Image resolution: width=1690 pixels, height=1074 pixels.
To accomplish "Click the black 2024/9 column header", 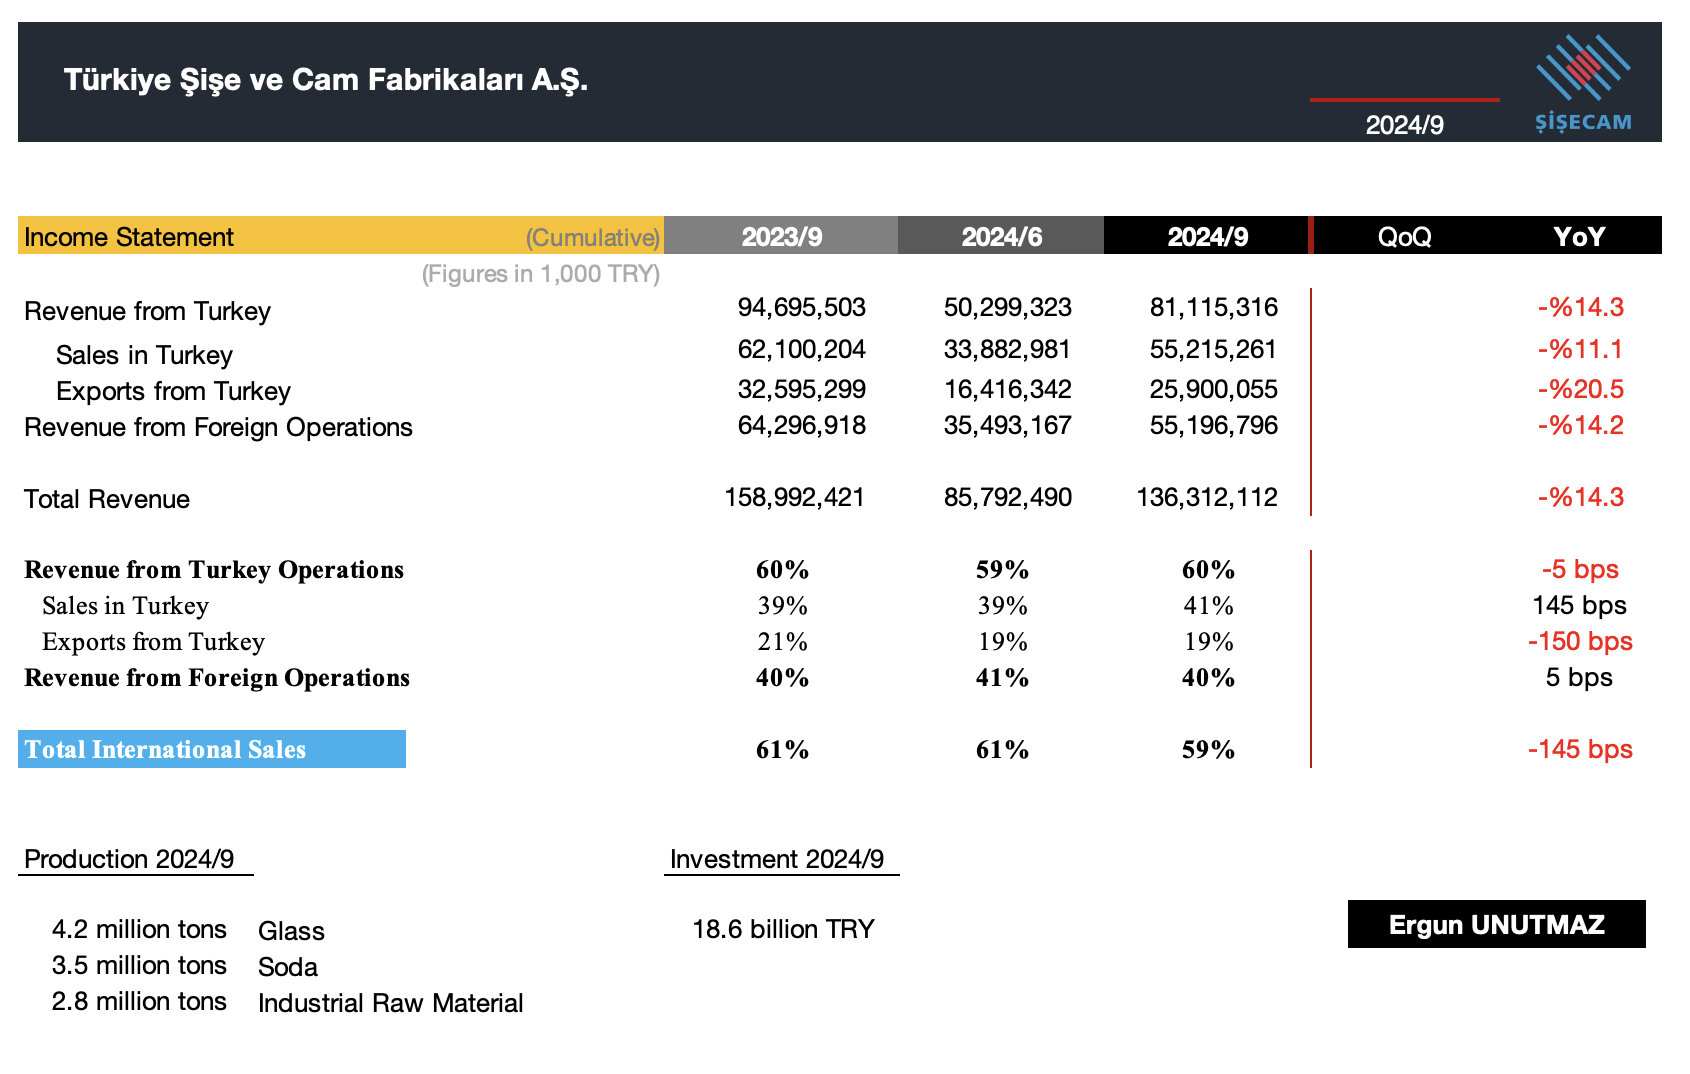I will (x=1207, y=237).
